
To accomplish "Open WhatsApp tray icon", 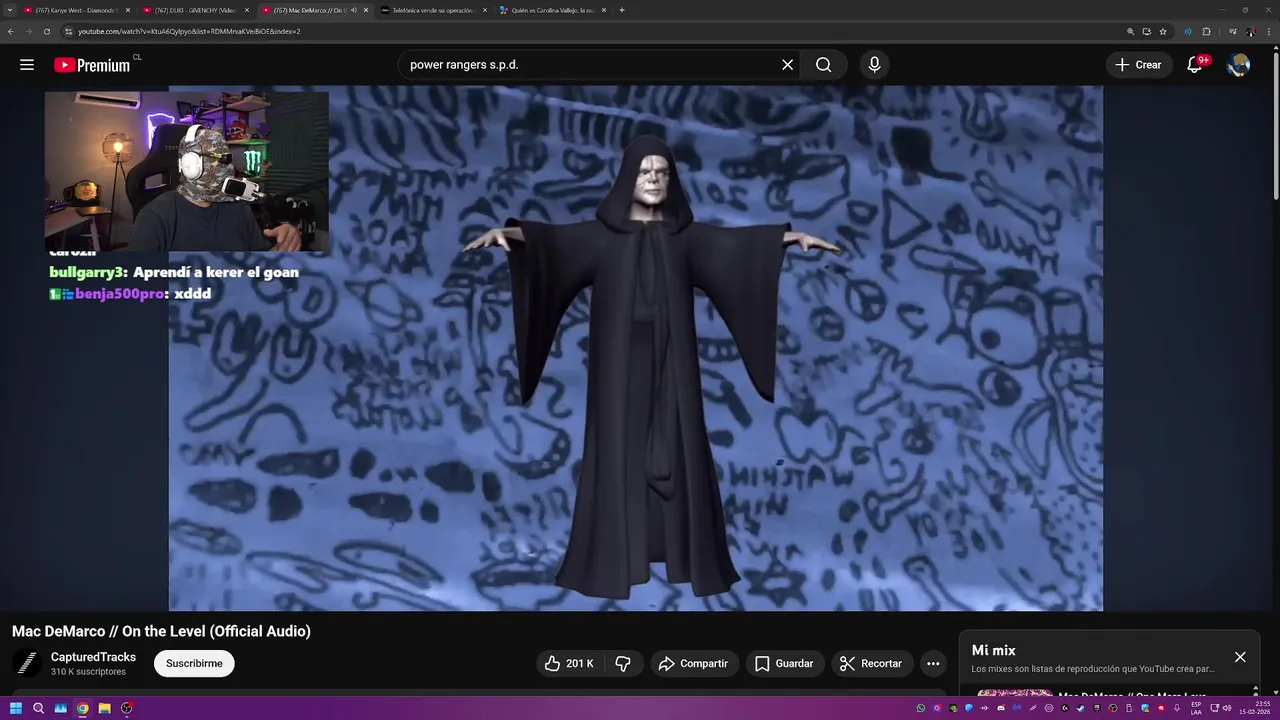I will pos(921,708).
